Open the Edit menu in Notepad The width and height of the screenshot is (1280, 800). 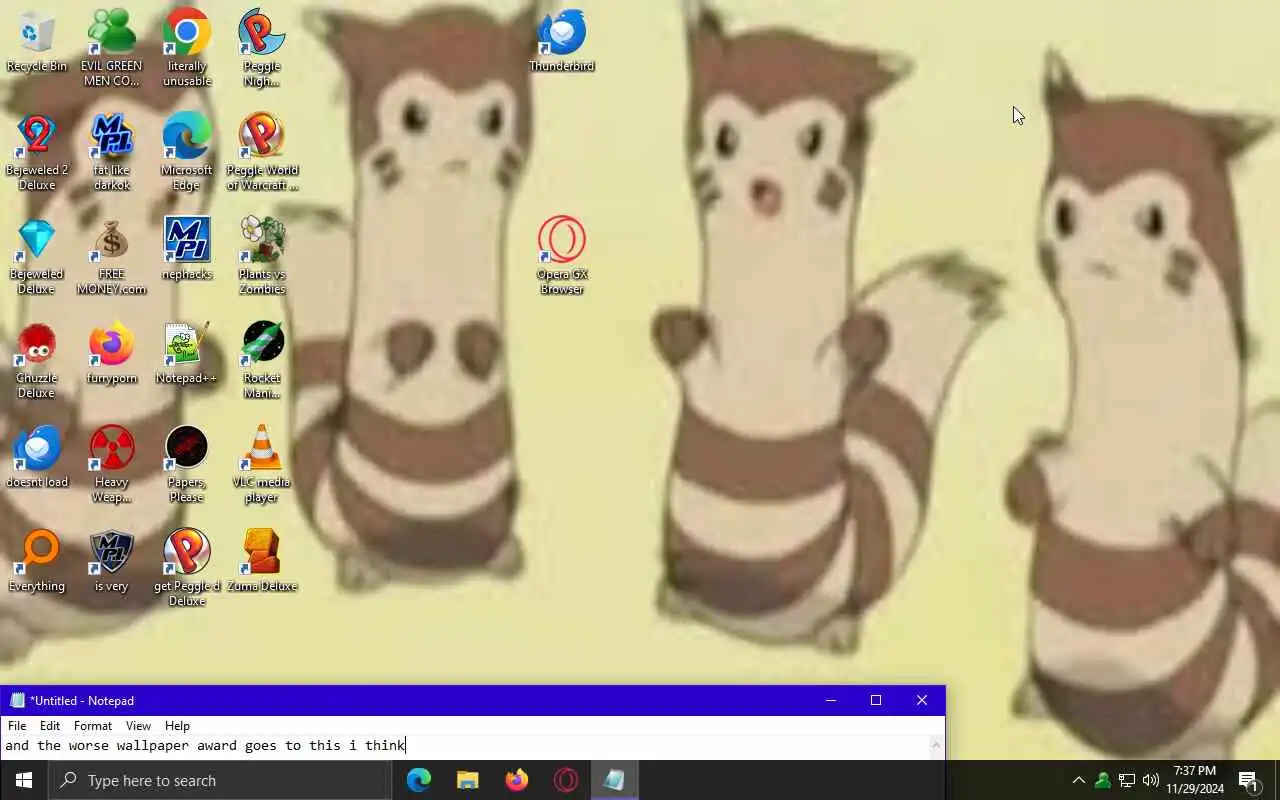(50, 726)
